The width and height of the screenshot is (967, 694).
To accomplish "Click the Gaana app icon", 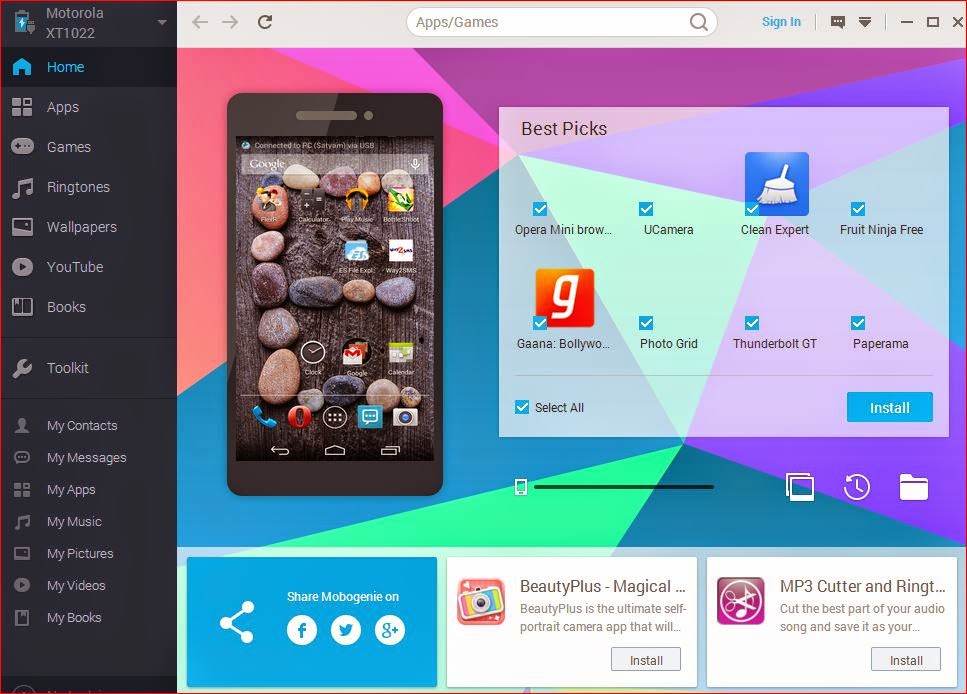I will 565,298.
